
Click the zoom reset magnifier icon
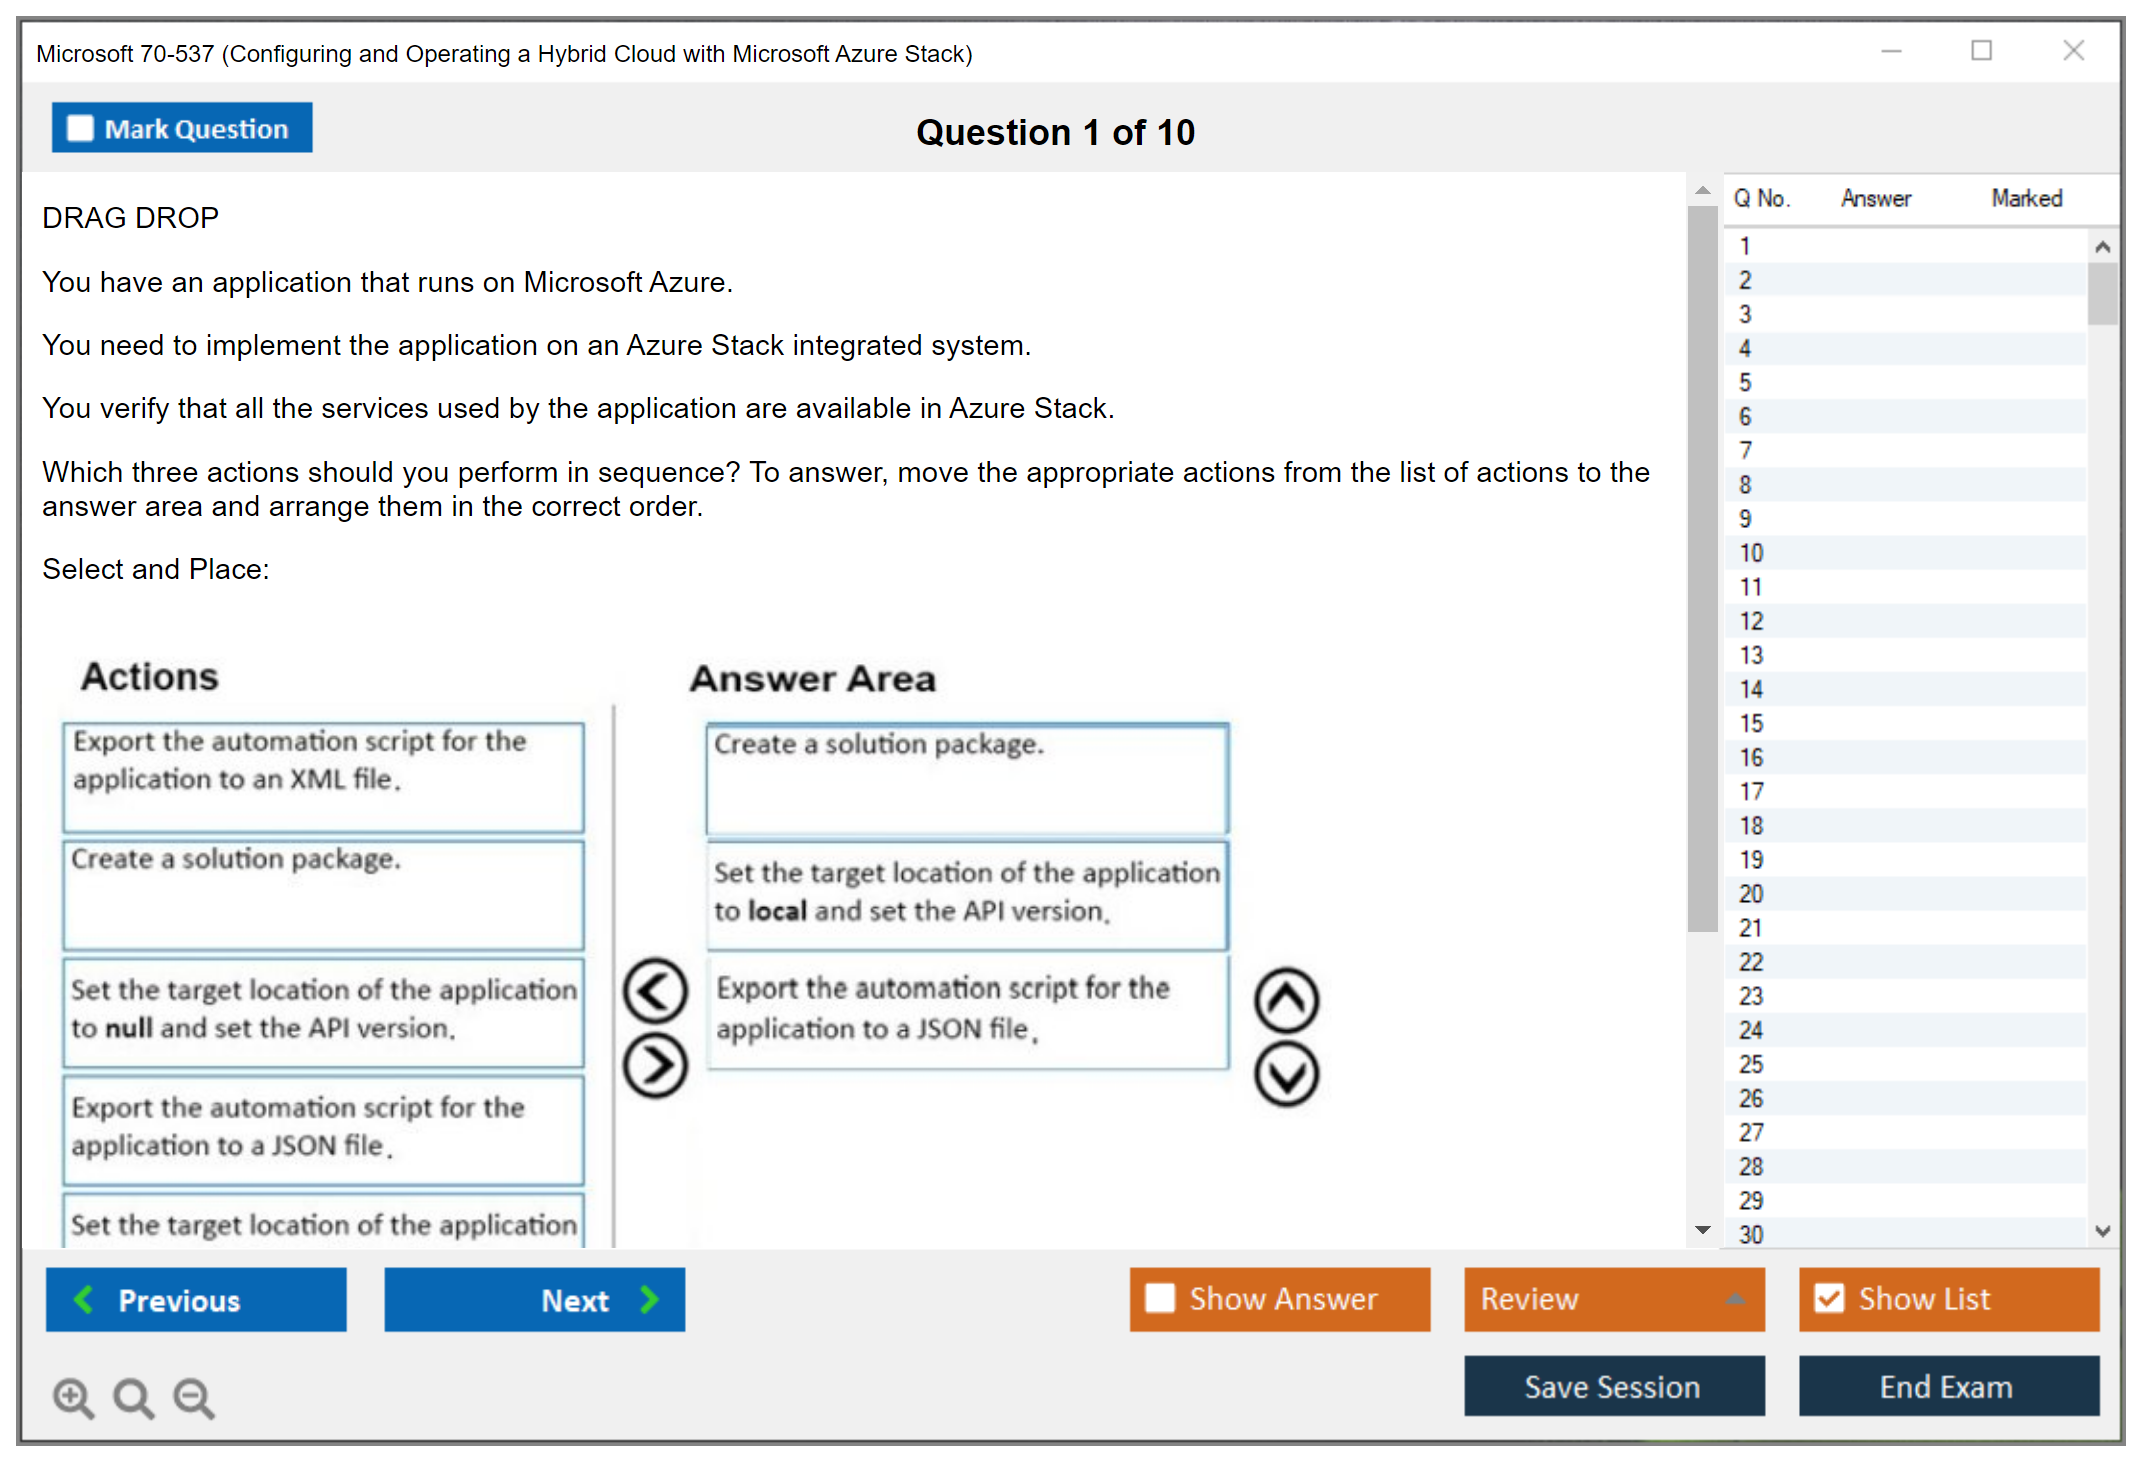click(x=133, y=1397)
